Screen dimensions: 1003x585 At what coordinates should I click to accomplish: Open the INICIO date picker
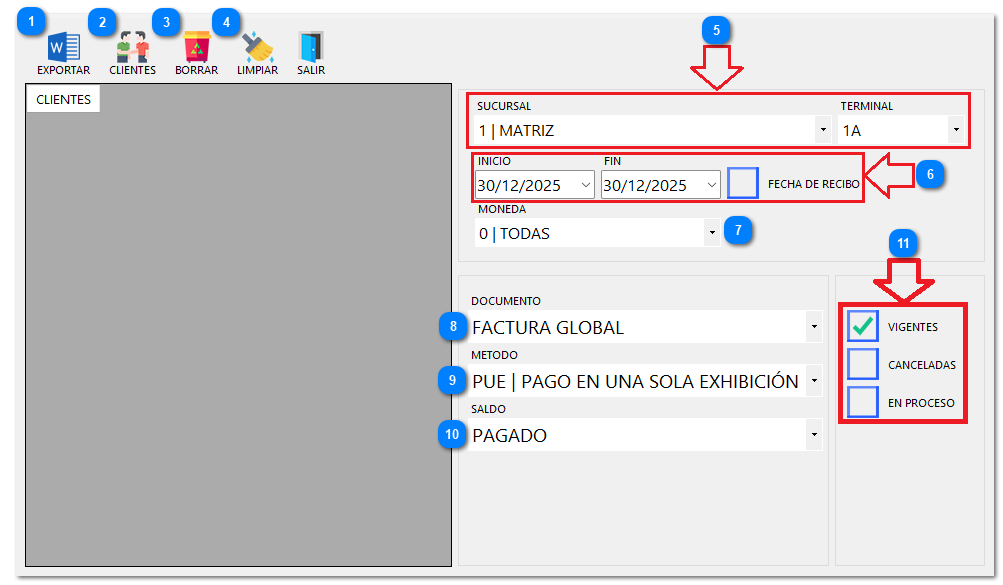[x=587, y=184]
